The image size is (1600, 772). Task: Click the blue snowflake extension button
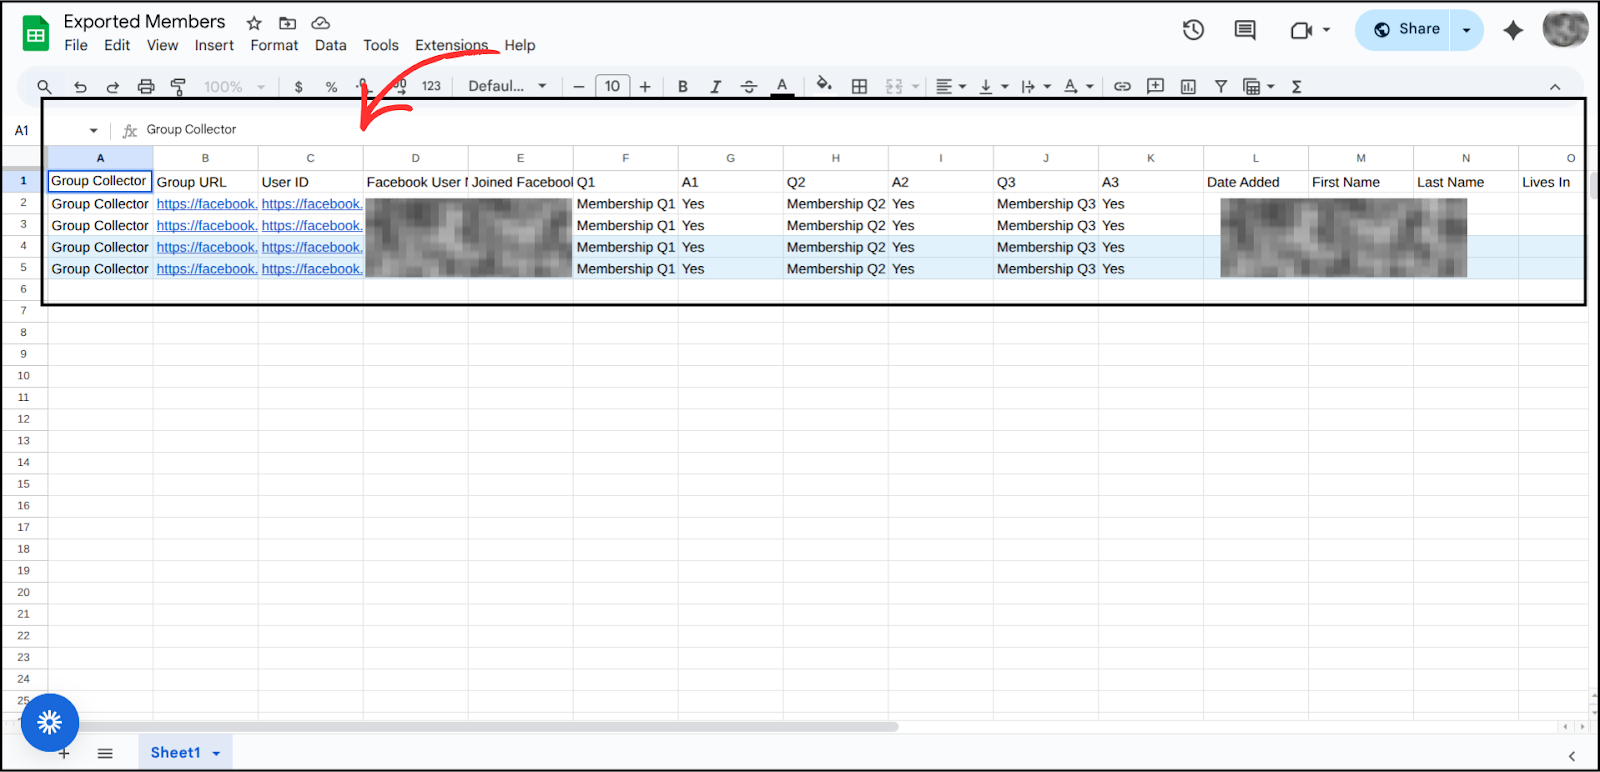click(50, 722)
